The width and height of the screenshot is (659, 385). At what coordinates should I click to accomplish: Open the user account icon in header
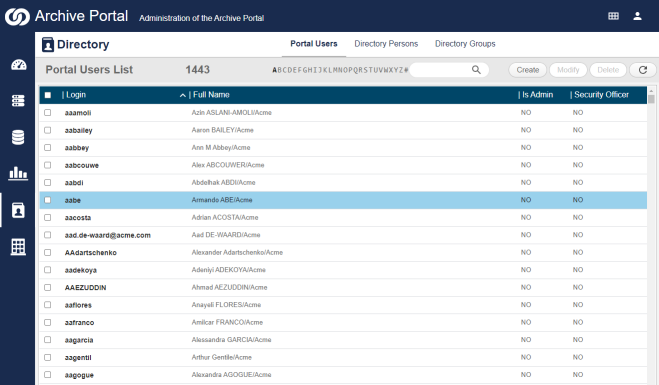[637, 16]
